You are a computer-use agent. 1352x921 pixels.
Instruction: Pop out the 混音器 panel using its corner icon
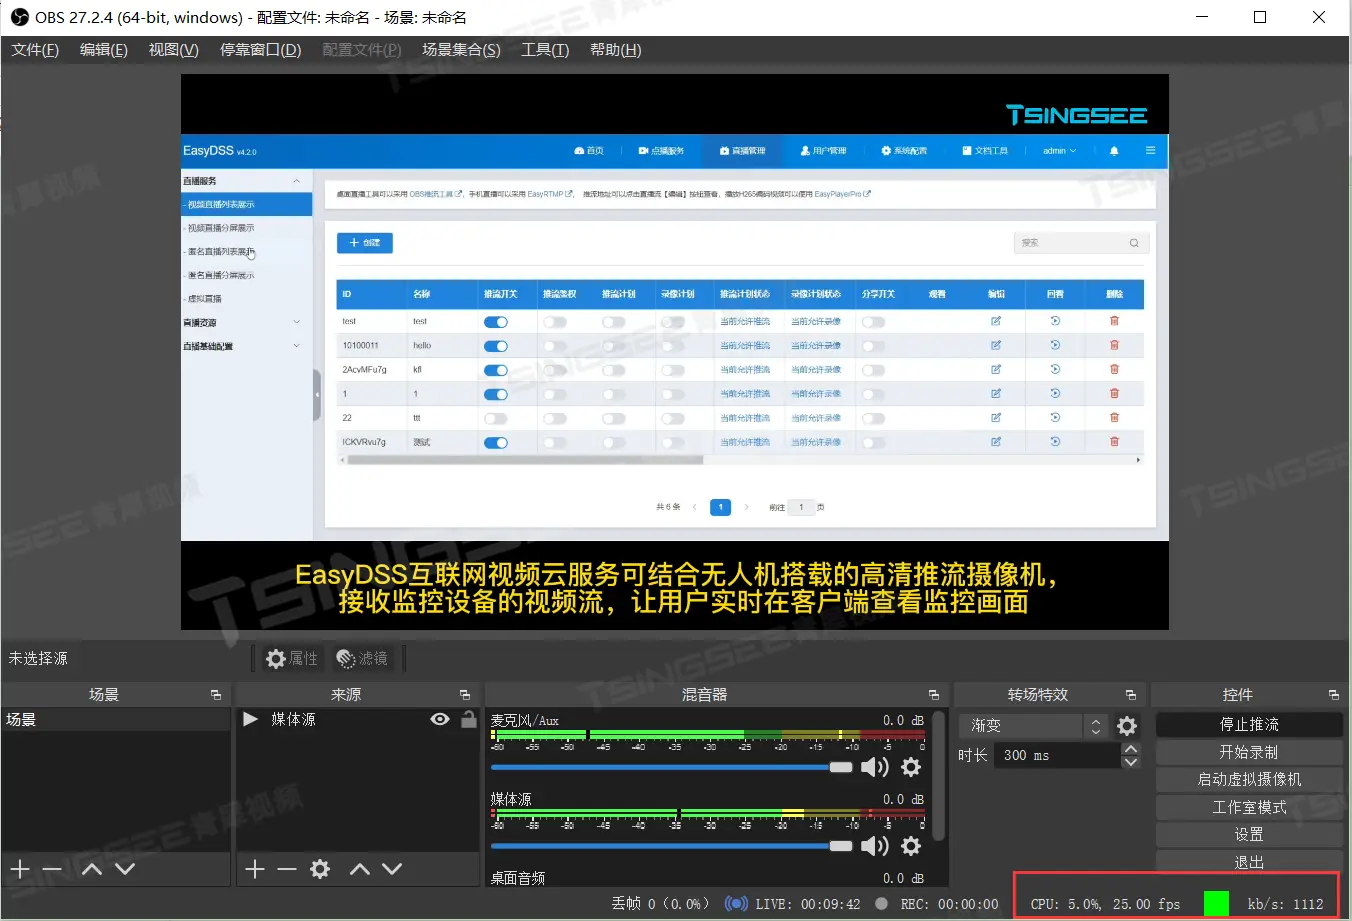[x=932, y=694]
